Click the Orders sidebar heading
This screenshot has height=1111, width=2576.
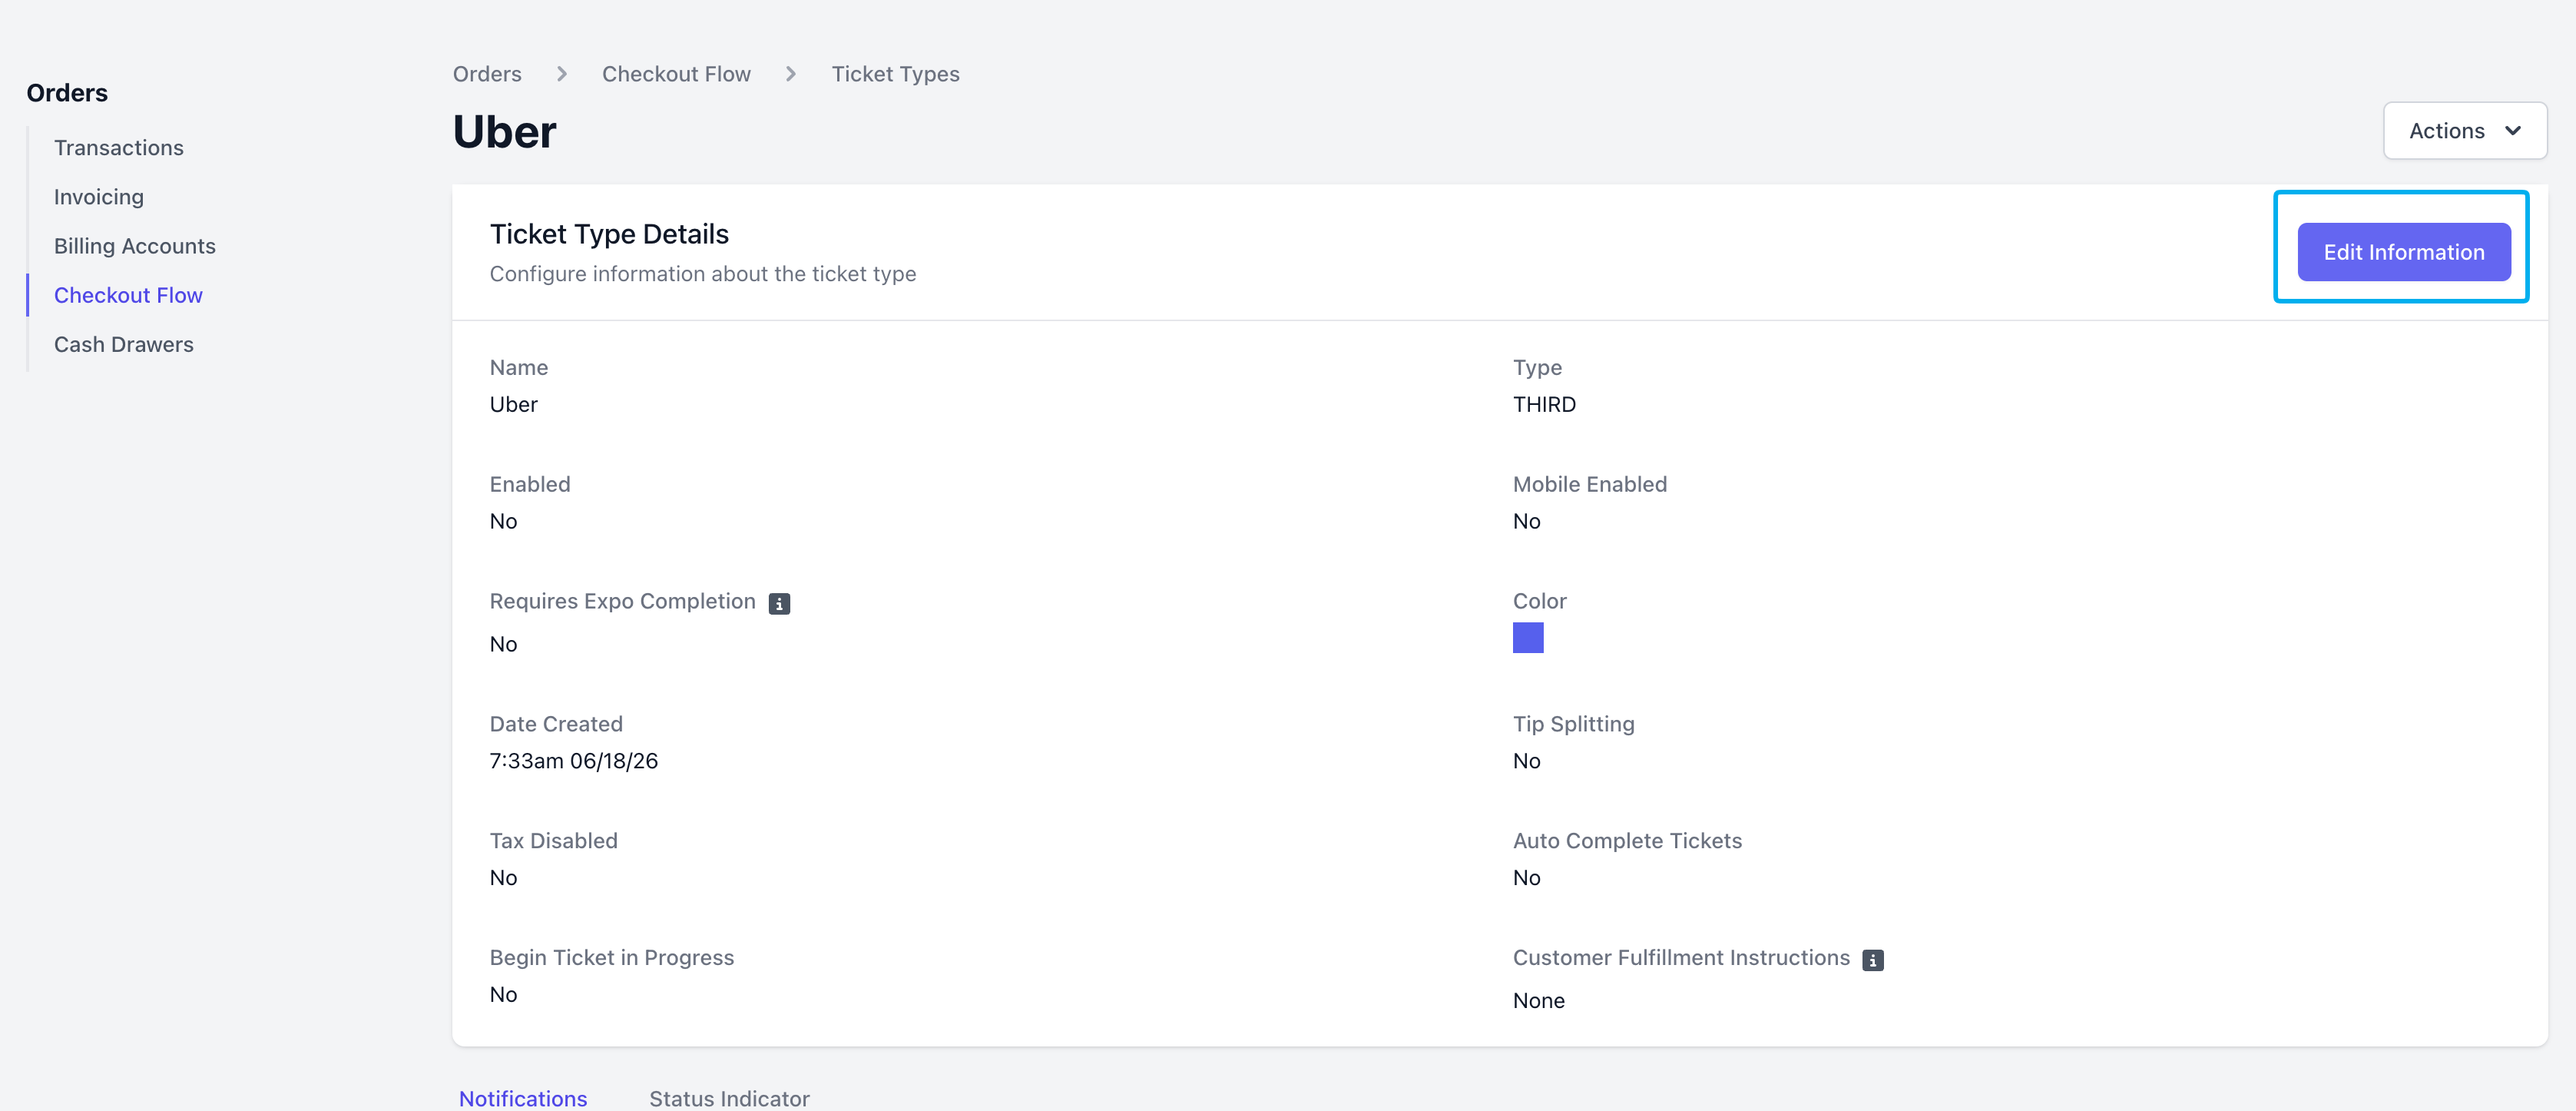(x=67, y=93)
